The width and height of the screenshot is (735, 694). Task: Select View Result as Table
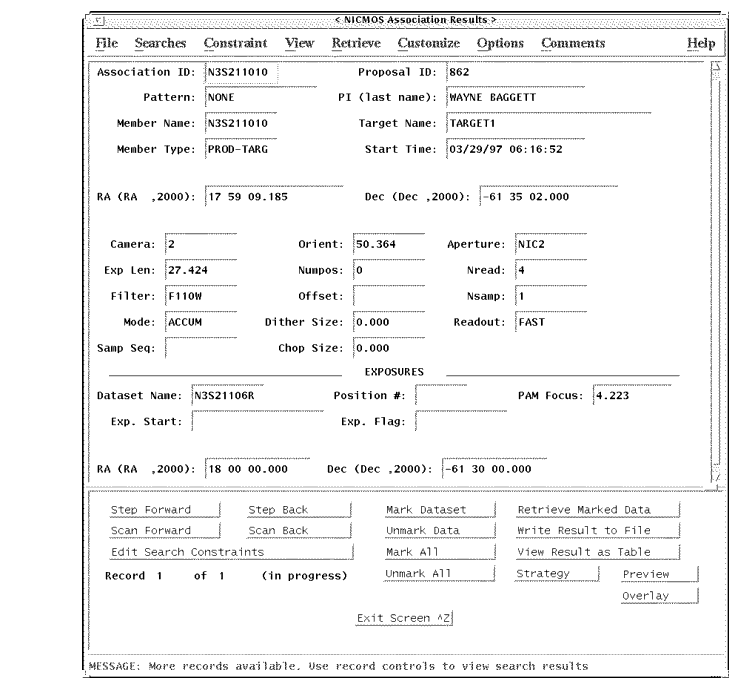583,552
